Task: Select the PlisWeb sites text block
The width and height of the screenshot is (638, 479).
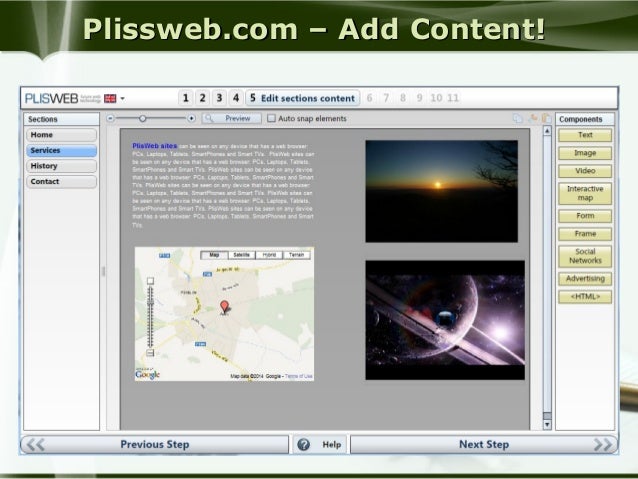Action: click(x=223, y=185)
